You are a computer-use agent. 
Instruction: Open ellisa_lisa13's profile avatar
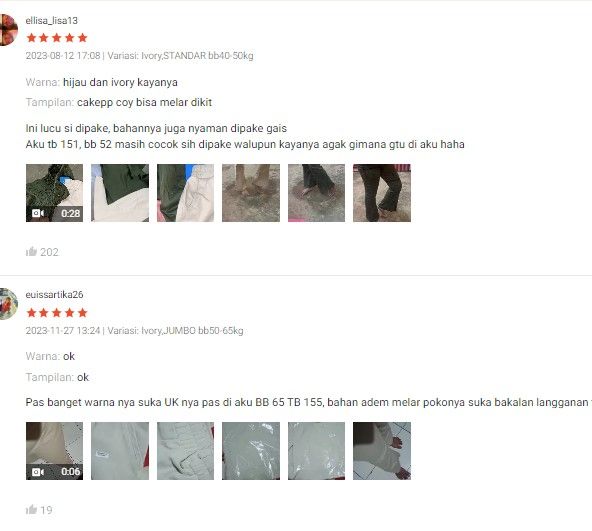[8, 30]
